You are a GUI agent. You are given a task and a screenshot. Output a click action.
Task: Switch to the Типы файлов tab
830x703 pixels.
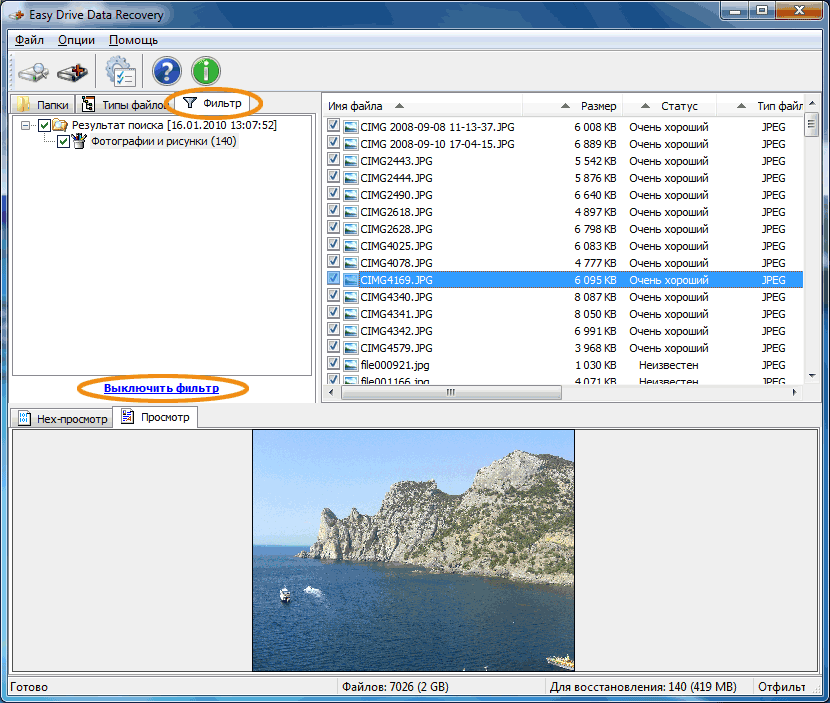[123, 105]
